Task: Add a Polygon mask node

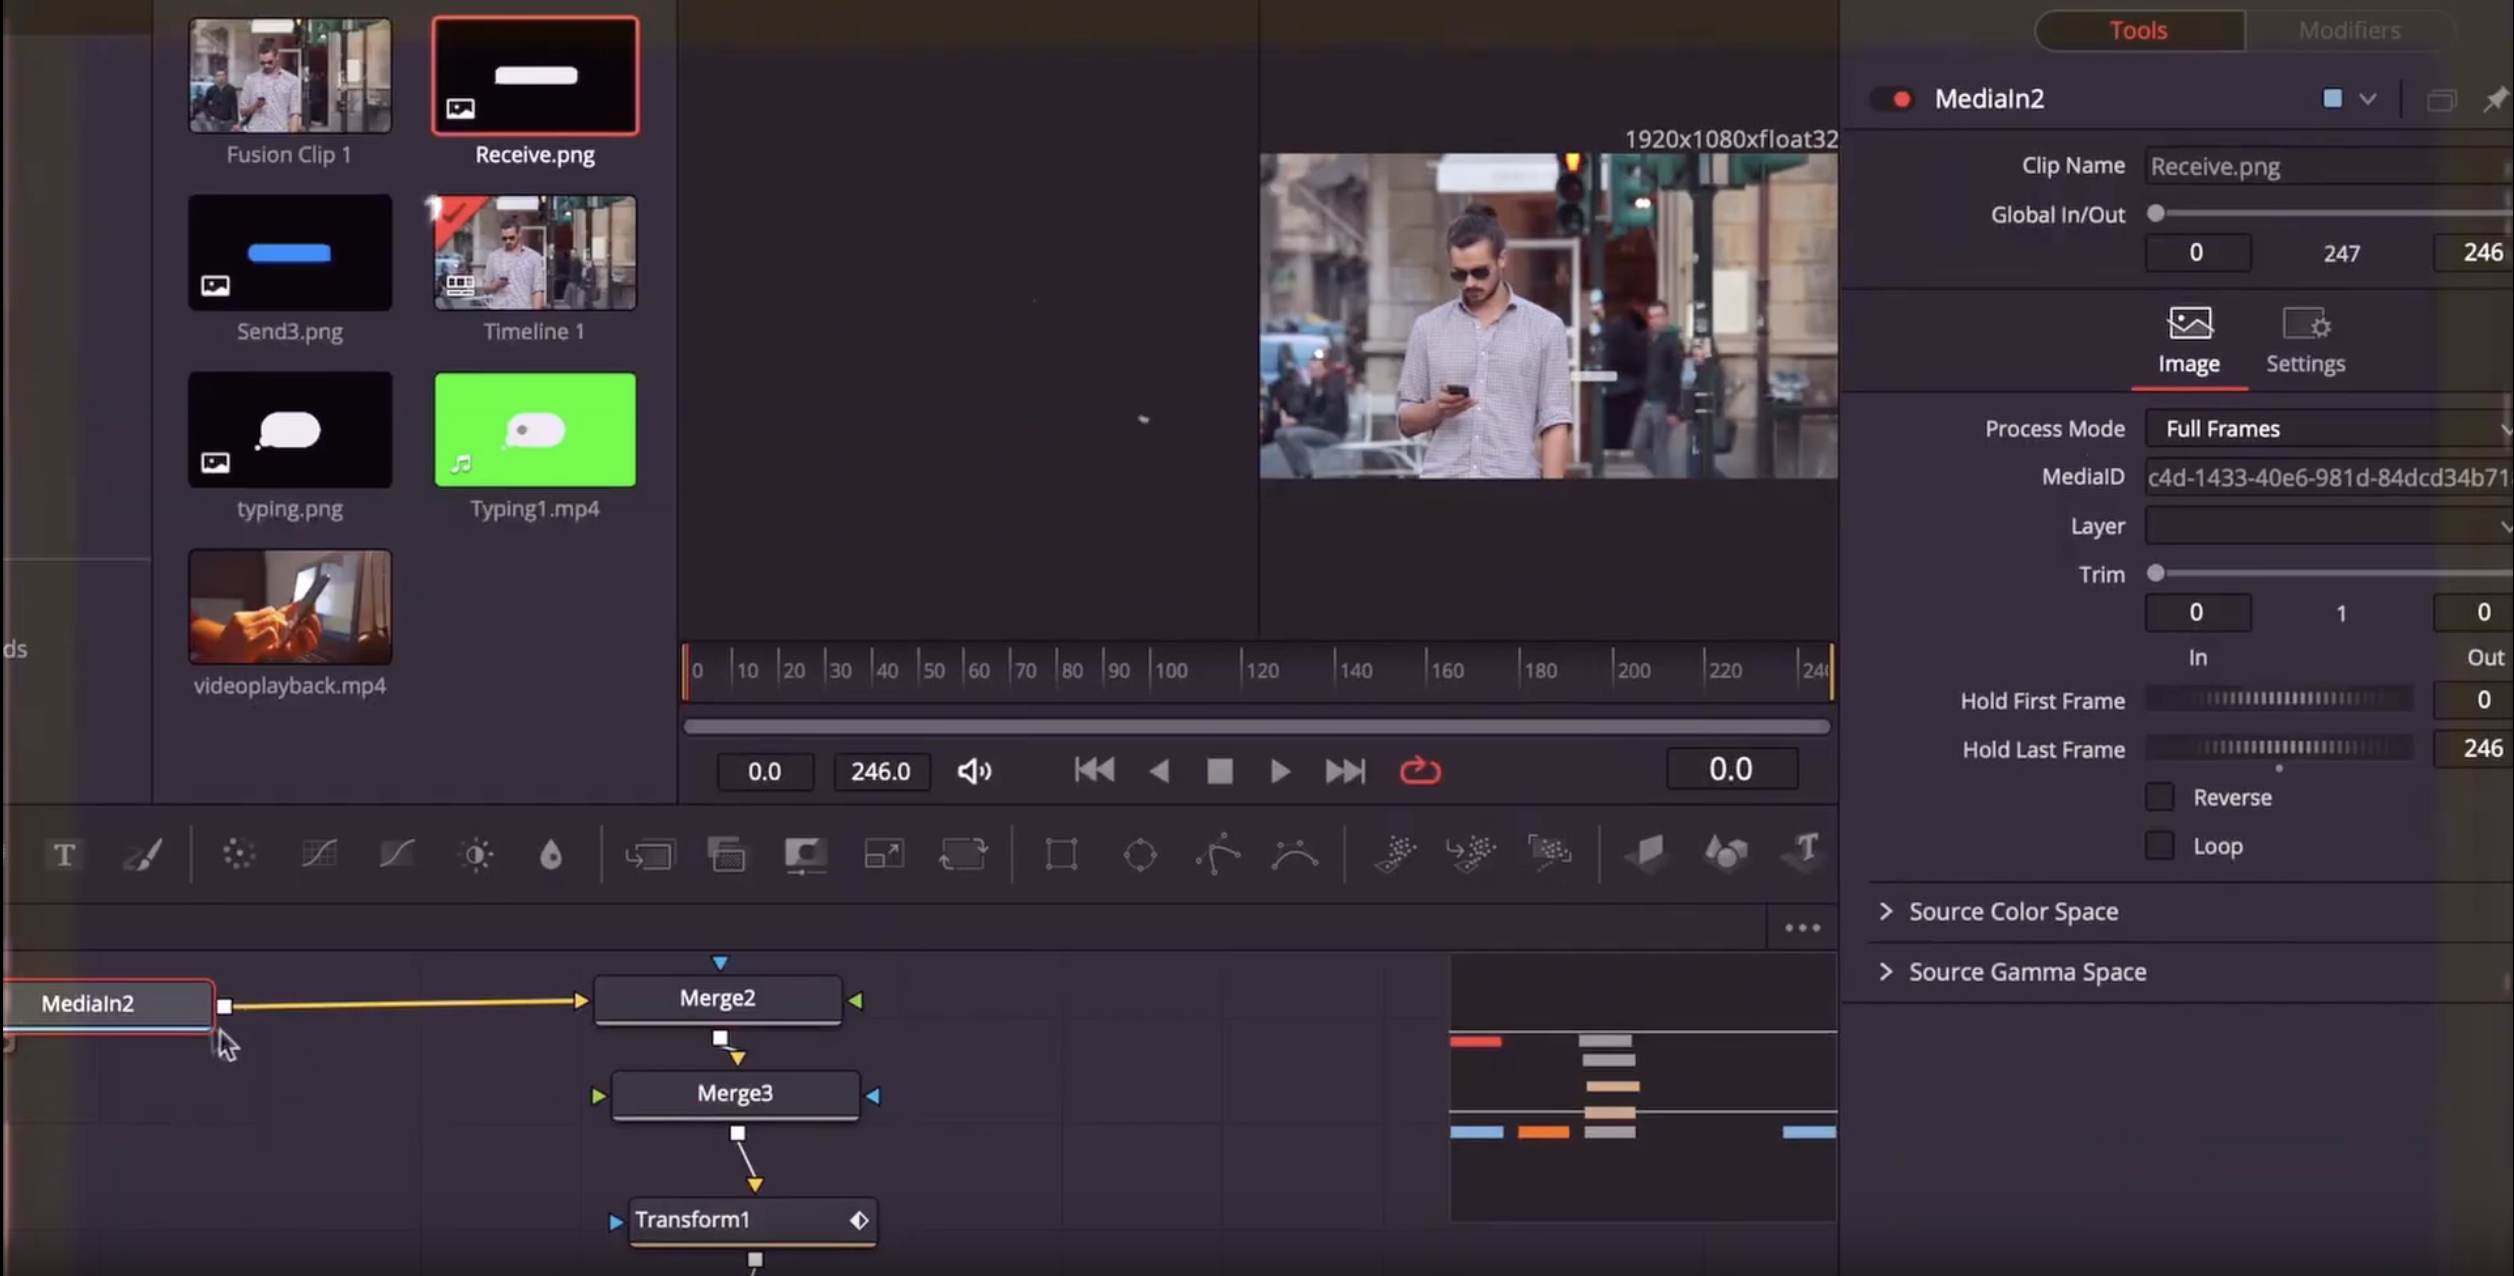Action: point(1218,854)
